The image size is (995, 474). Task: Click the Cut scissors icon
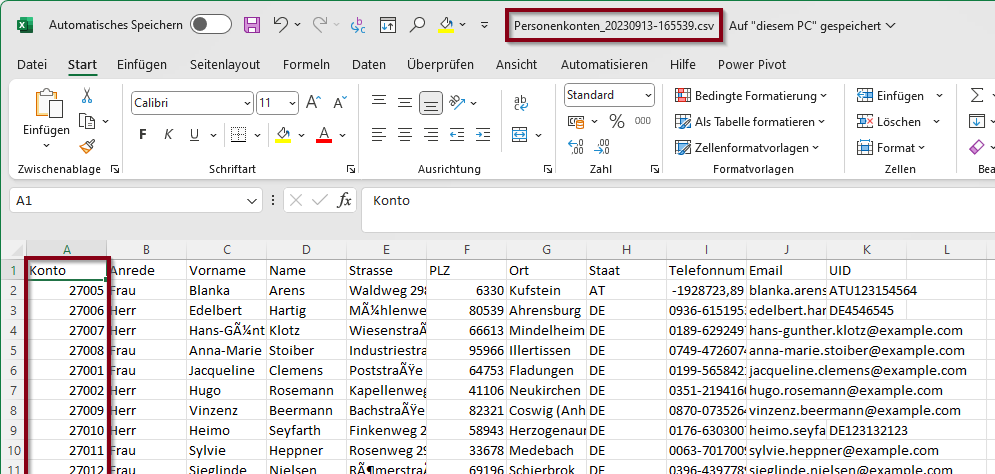coord(87,96)
